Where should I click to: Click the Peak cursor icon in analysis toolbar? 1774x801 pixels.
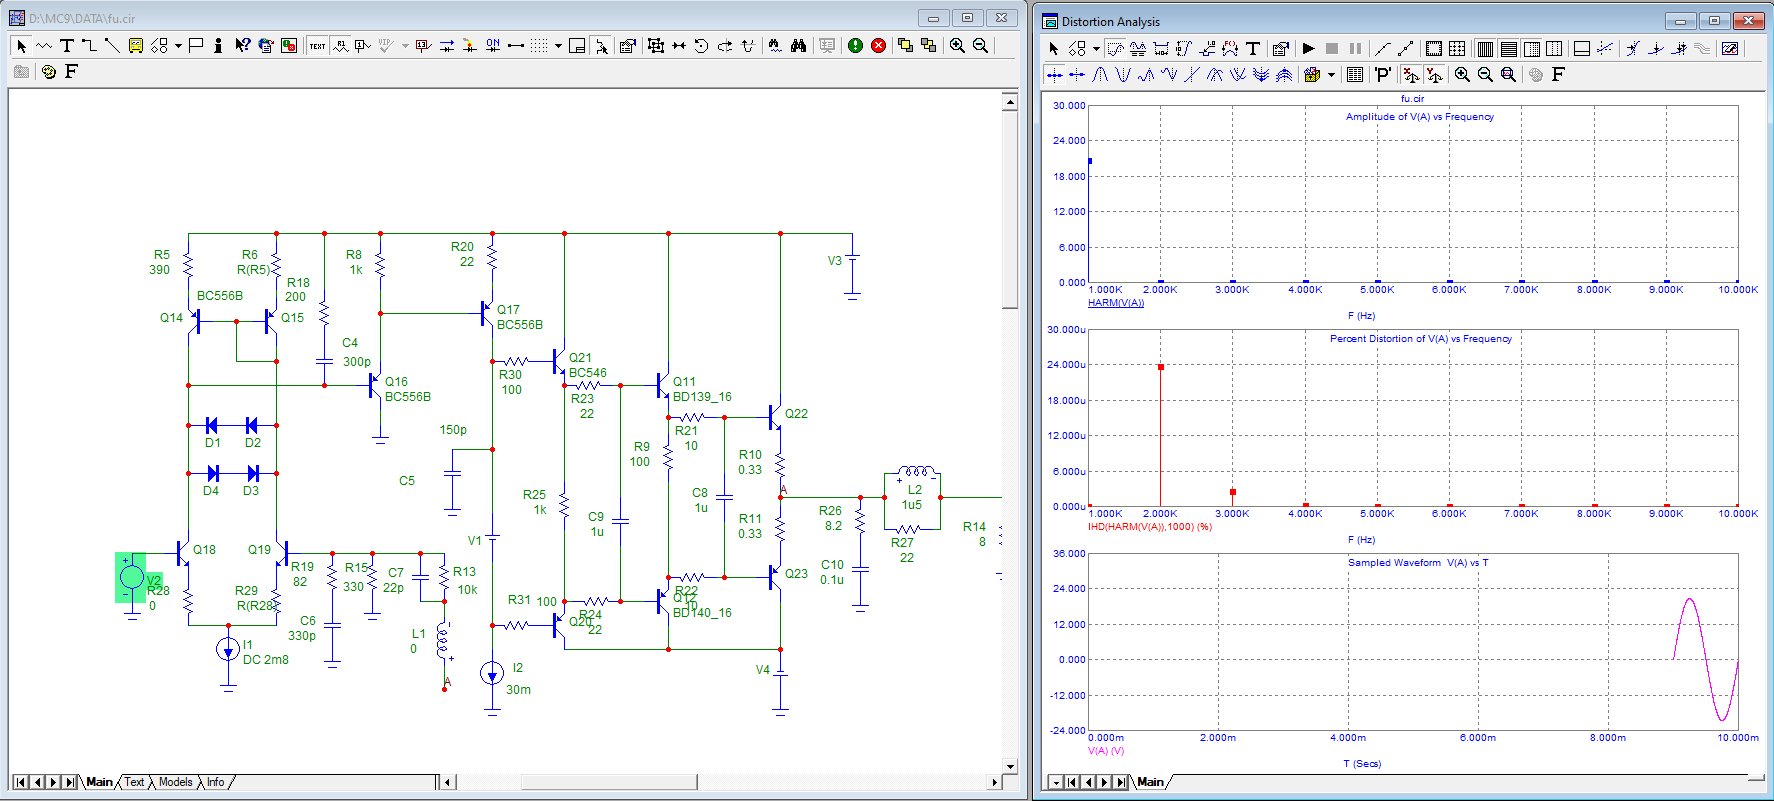pyautogui.click(x=1100, y=75)
